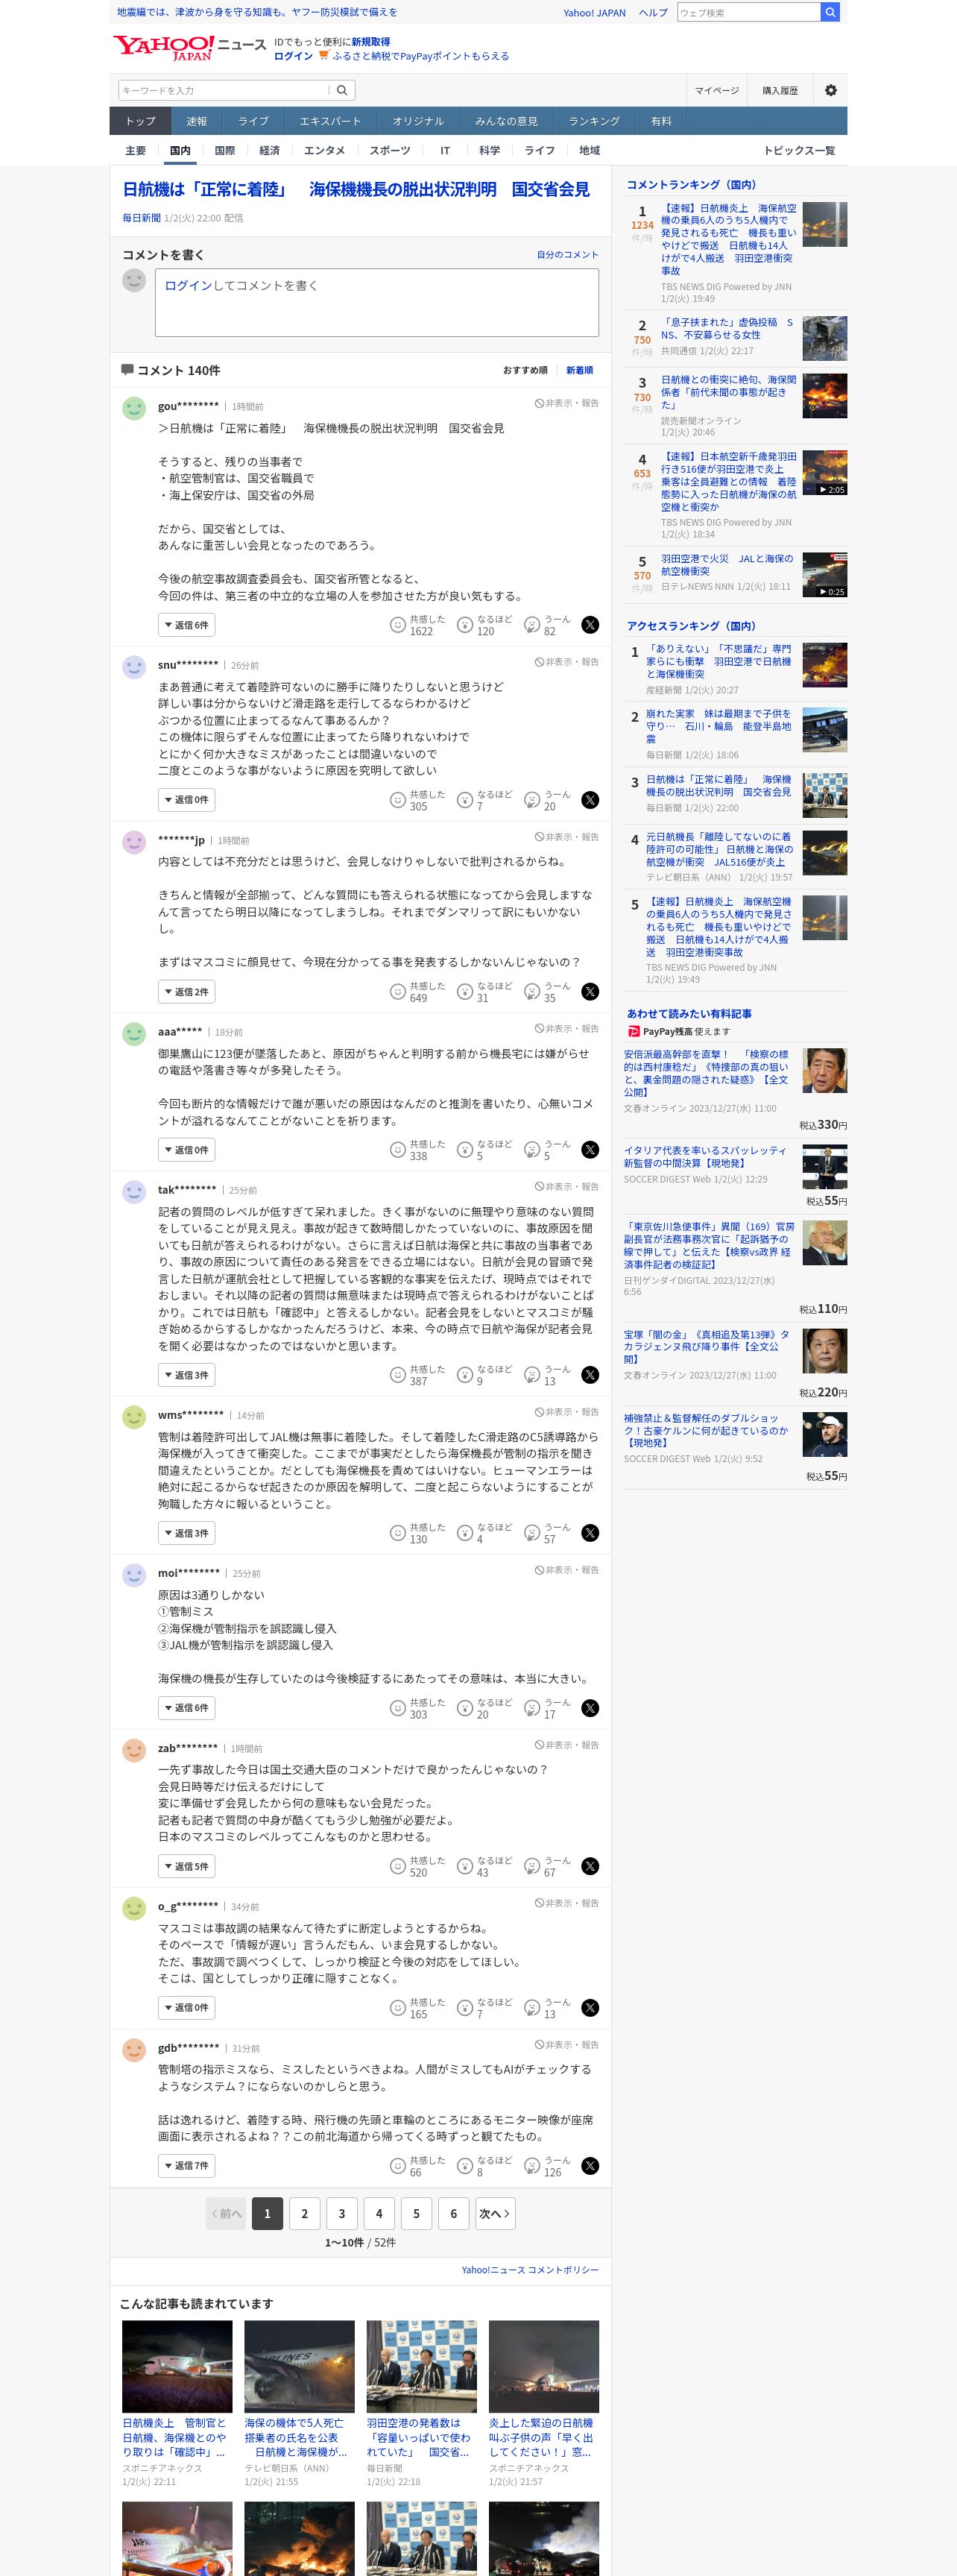Share snu******** comment on X
The image size is (957, 2576).
tap(590, 800)
